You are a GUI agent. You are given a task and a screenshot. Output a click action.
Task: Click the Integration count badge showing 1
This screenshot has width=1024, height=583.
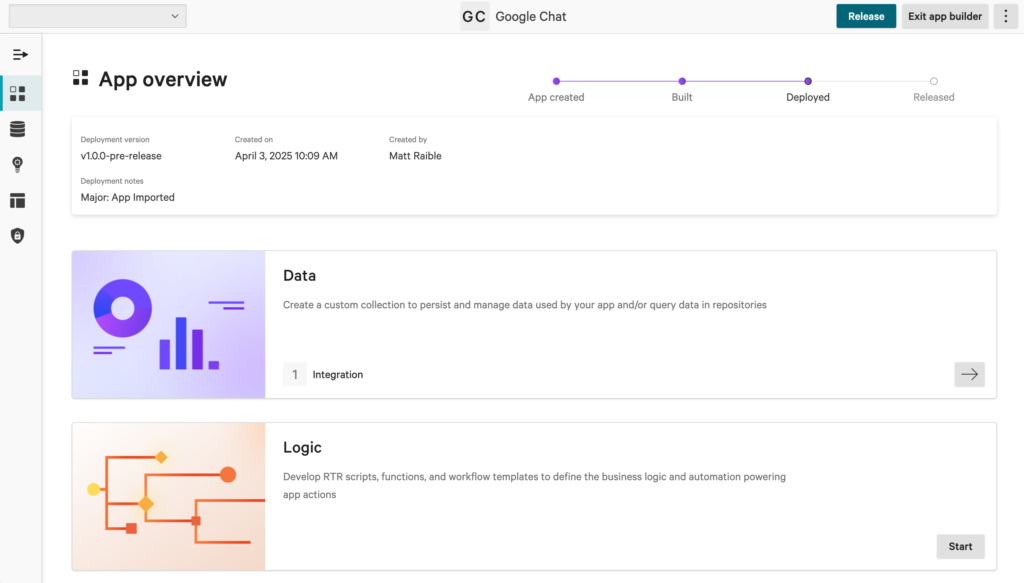295,374
